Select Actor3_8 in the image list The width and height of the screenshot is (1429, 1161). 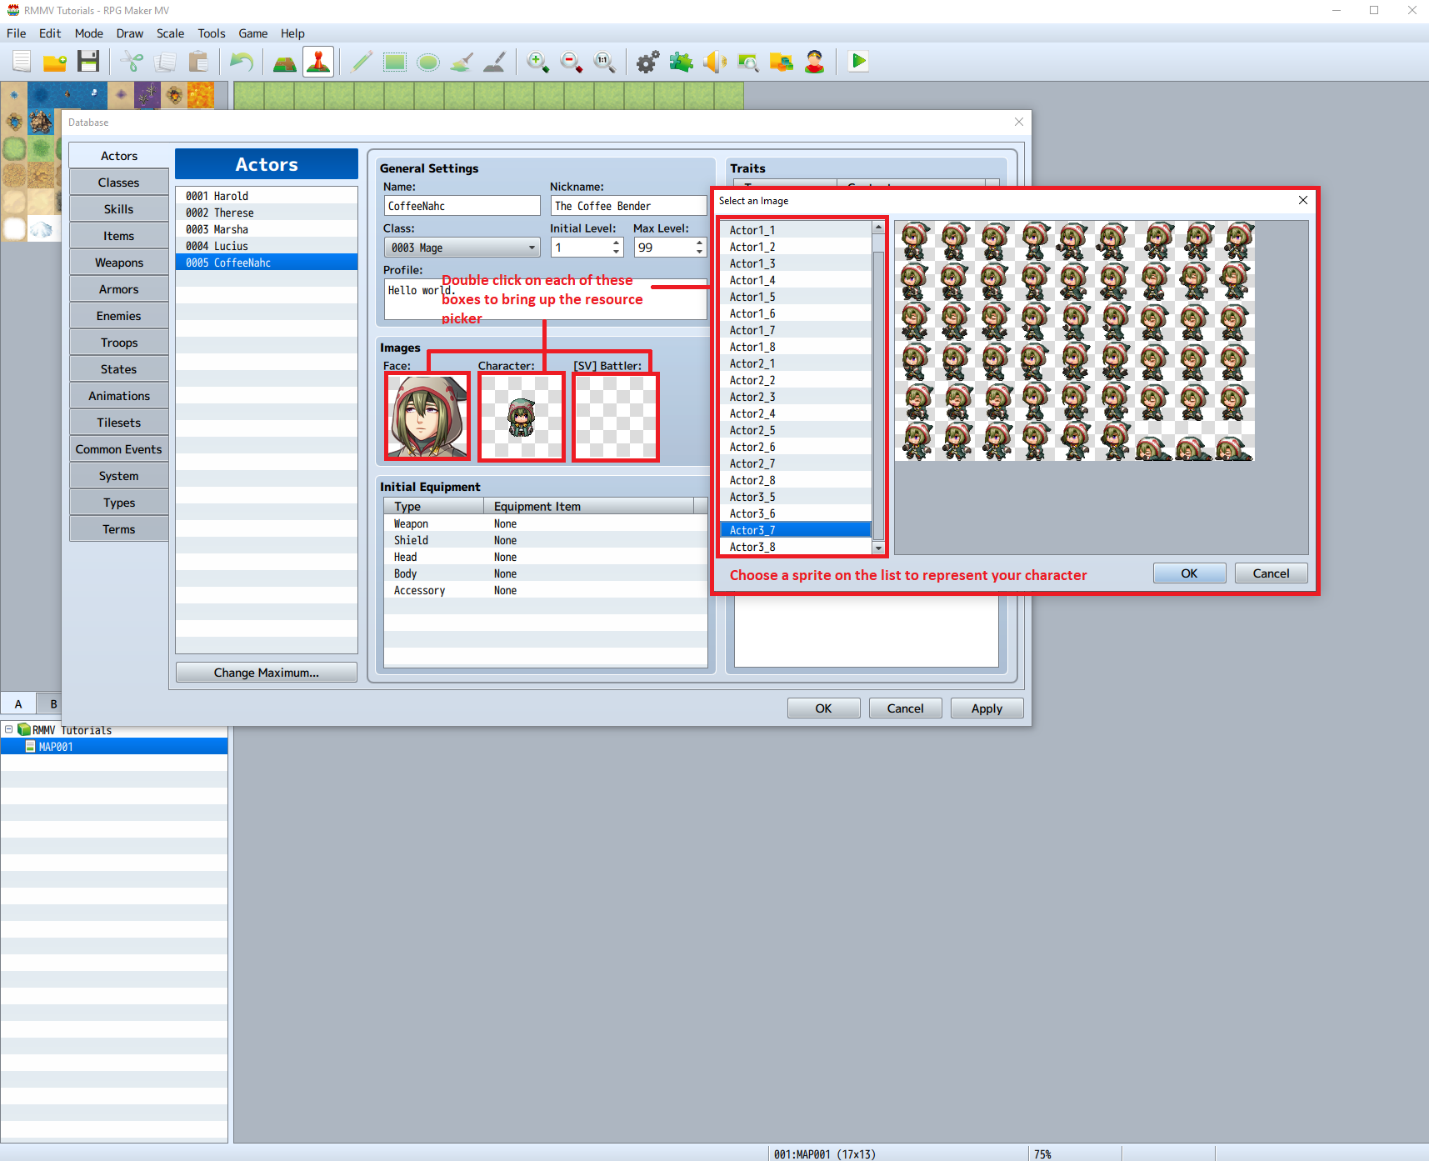coord(796,547)
